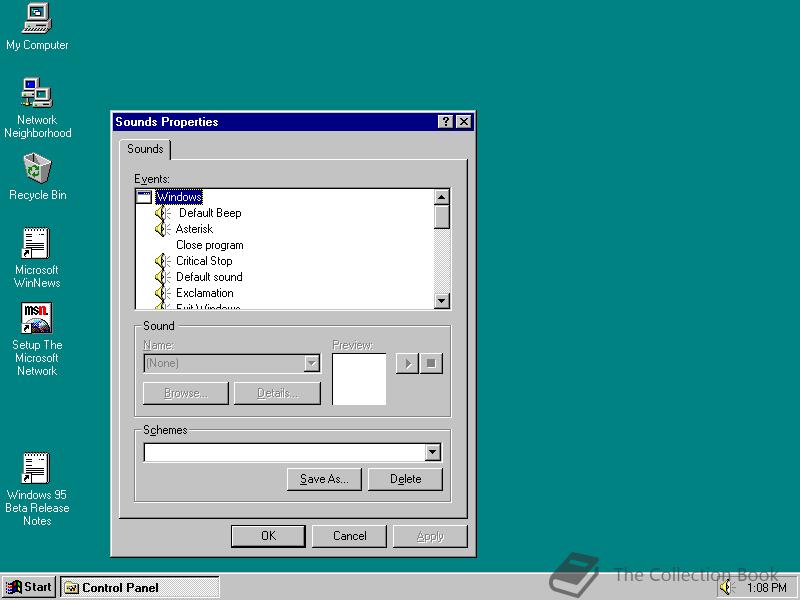800x600 pixels.
Task: Select the Close program event
Action: [209, 245]
